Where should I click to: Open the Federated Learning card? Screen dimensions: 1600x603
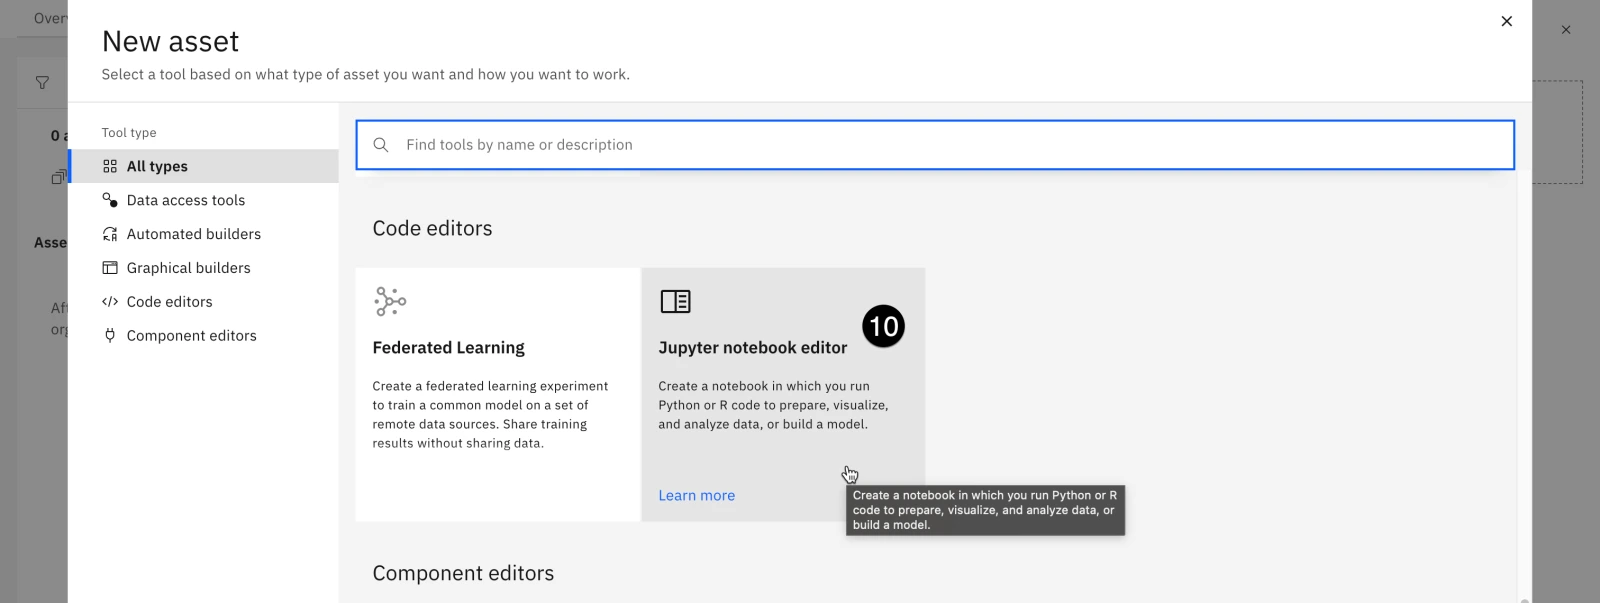pos(498,394)
